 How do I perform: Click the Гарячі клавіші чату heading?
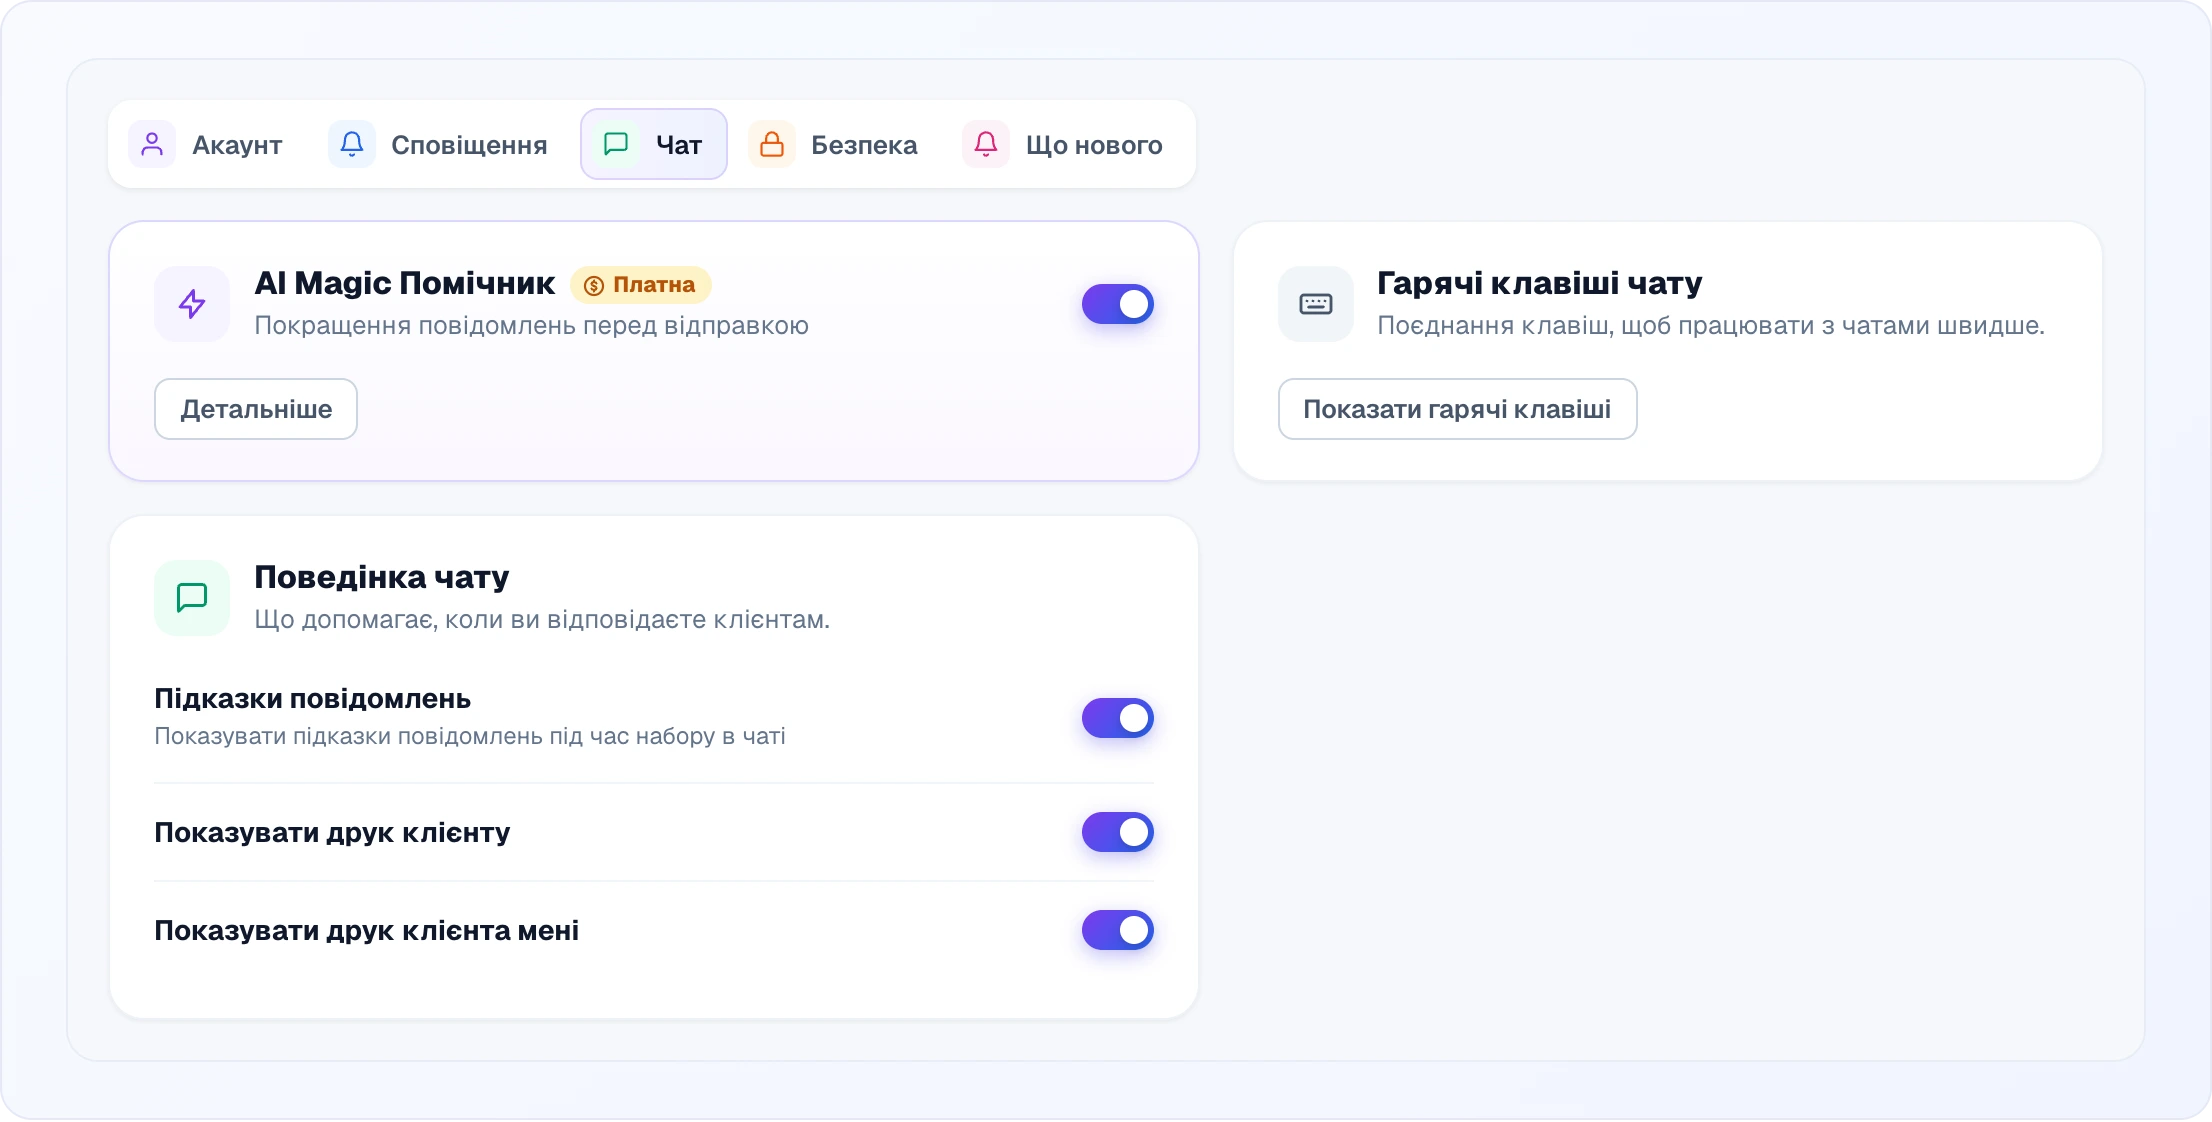(x=1539, y=283)
